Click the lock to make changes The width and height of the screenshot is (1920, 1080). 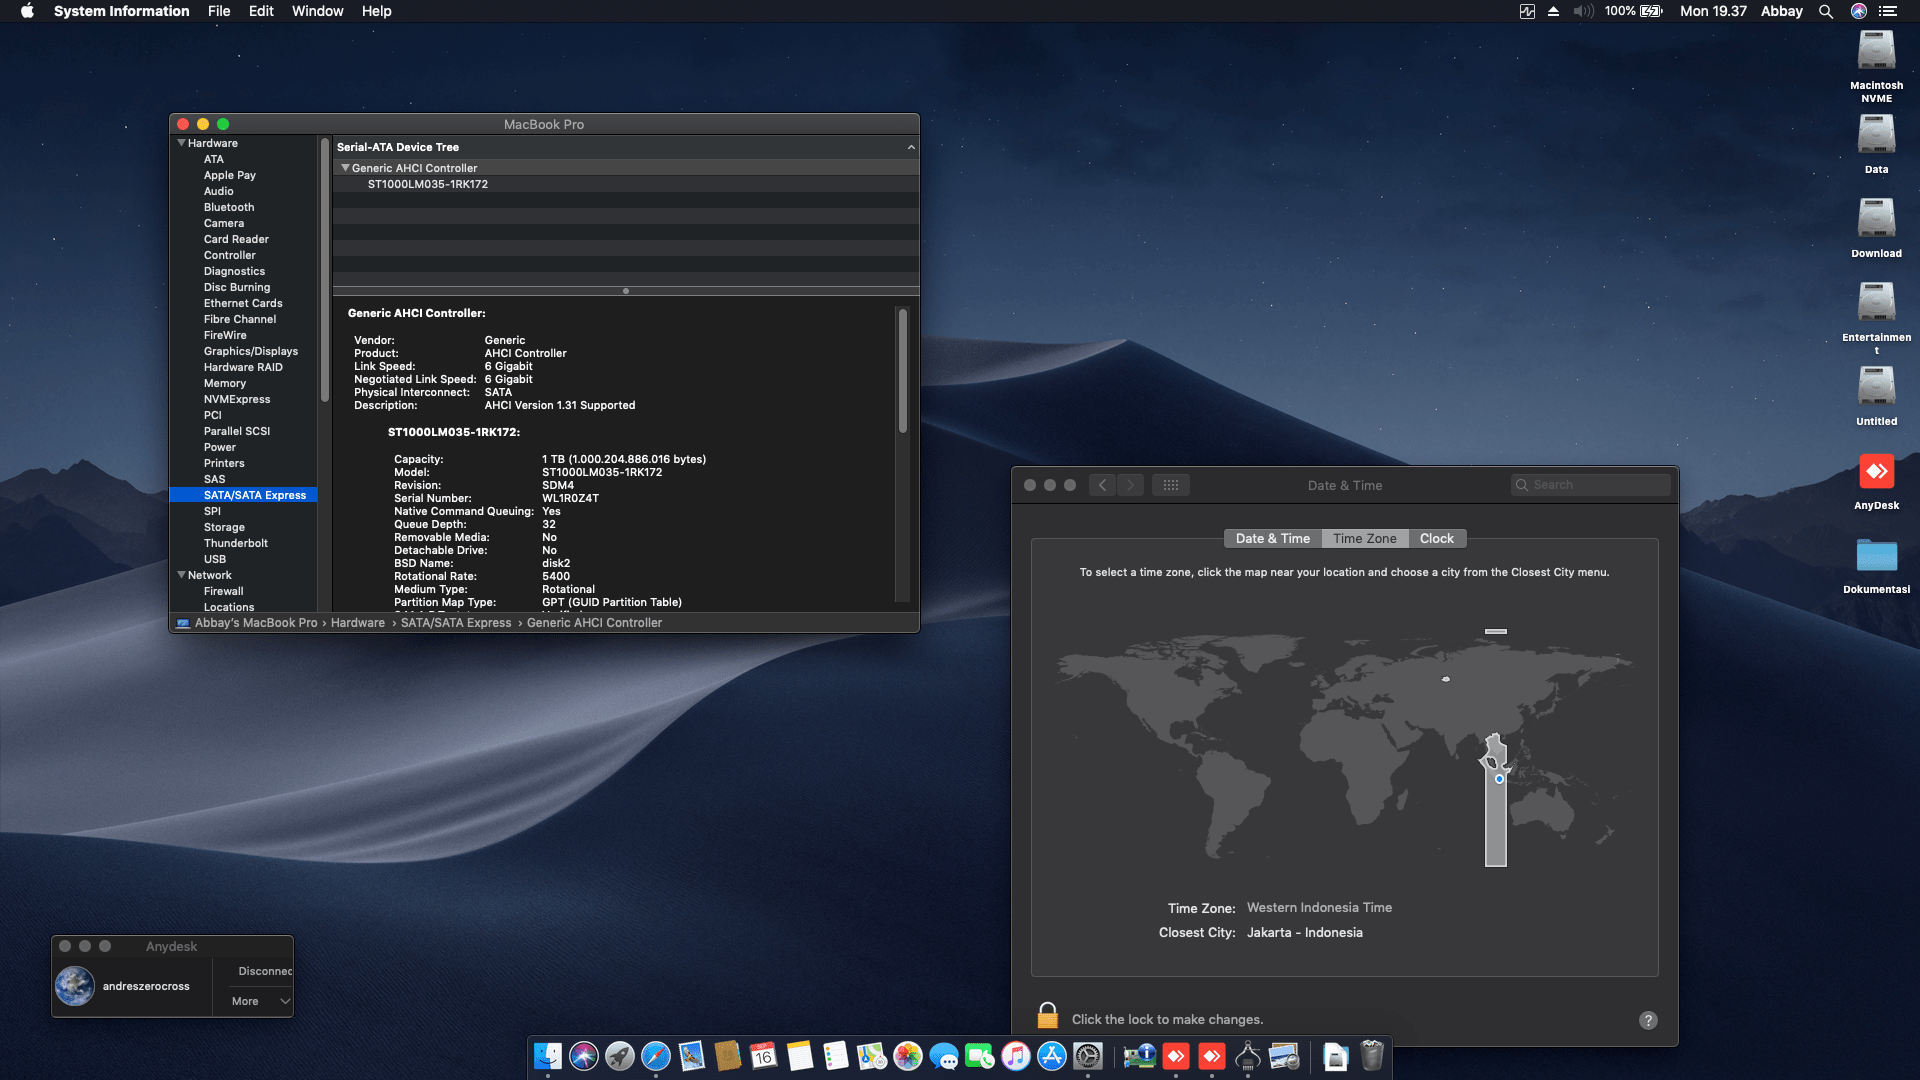pyautogui.click(x=1047, y=1017)
